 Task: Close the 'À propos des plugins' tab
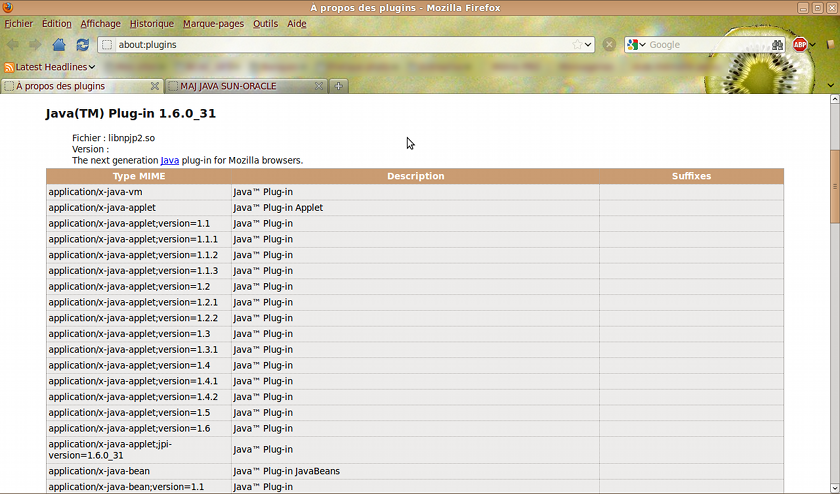click(x=155, y=86)
